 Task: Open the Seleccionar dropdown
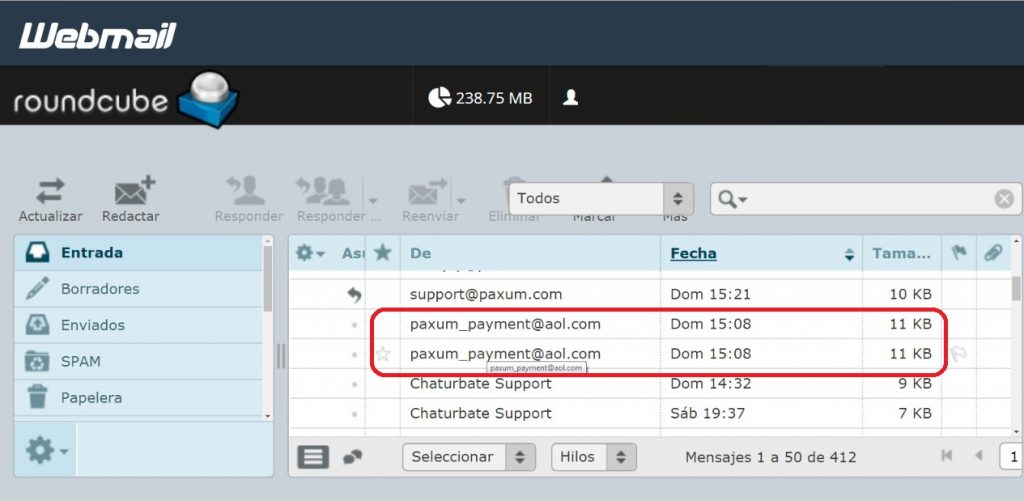(x=469, y=457)
